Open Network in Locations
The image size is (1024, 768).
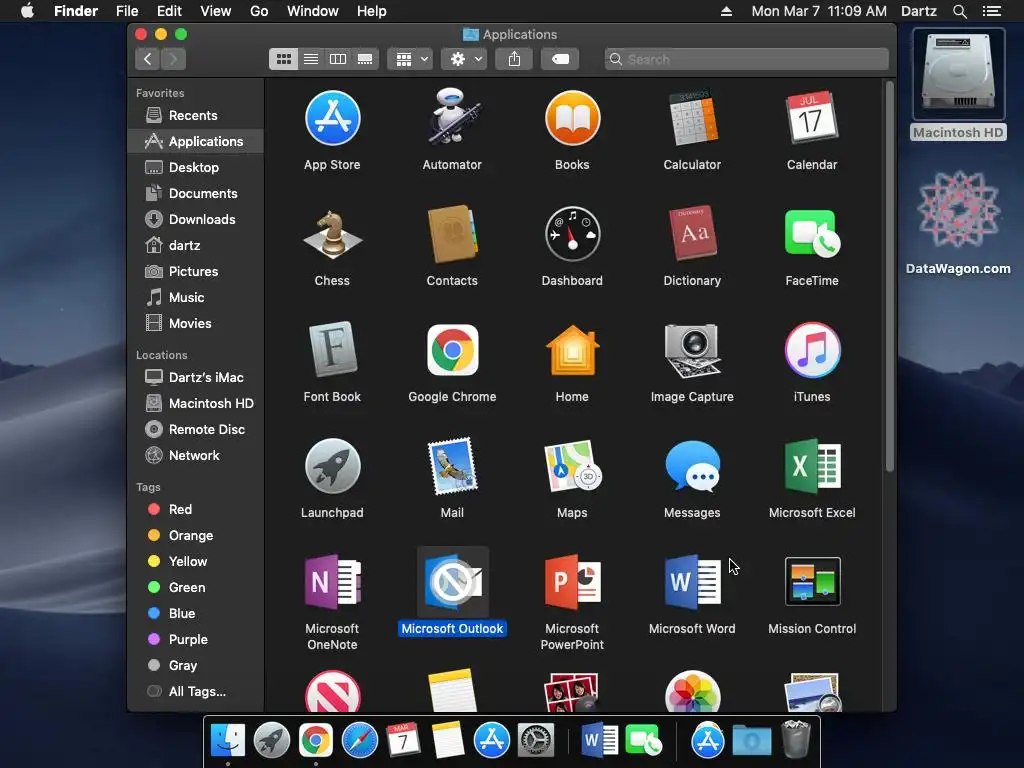tap(196, 456)
